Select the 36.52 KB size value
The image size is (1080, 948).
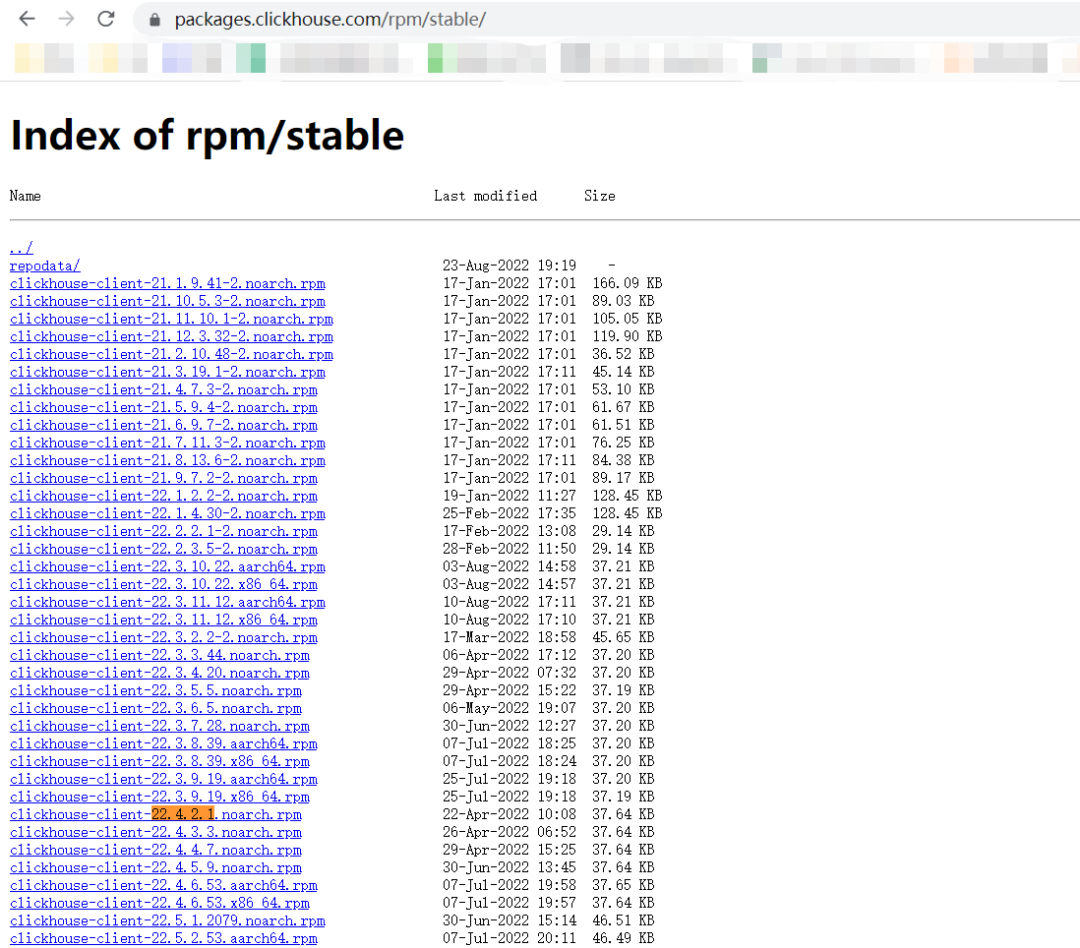pos(623,354)
